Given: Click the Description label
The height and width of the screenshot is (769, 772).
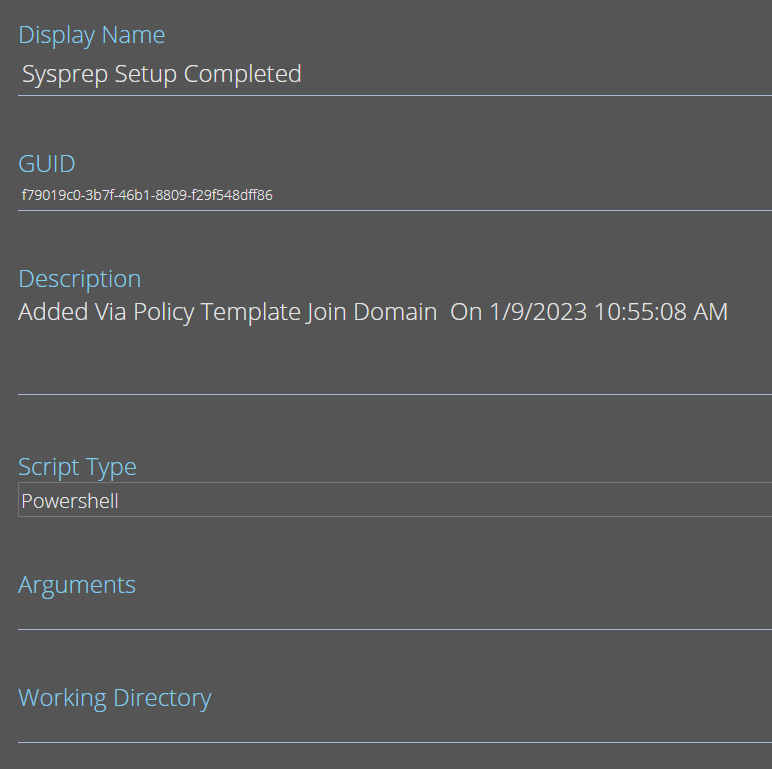Looking at the screenshot, I should pyautogui.click(x=80, y=279).
